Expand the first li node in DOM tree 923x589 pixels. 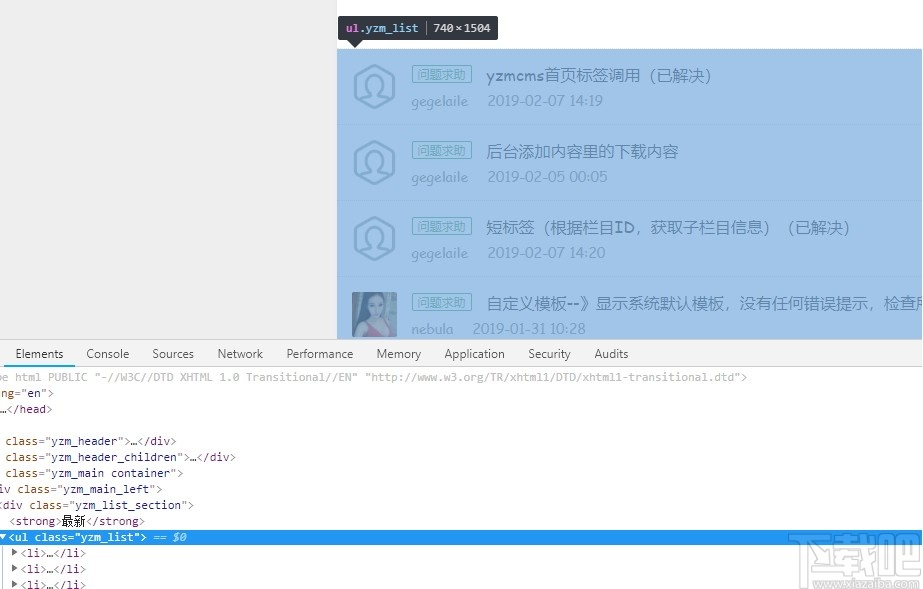click(x=14, y=552)
